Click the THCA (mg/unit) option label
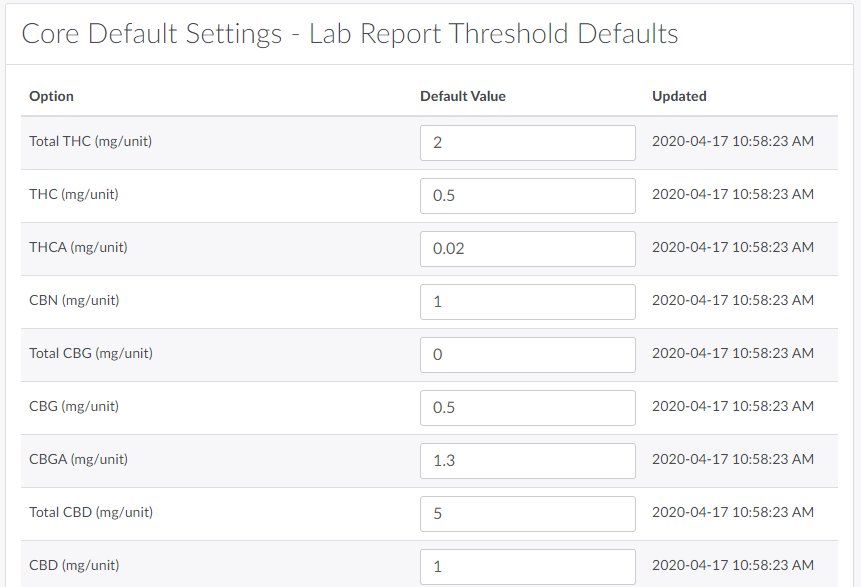 point(78,247)
